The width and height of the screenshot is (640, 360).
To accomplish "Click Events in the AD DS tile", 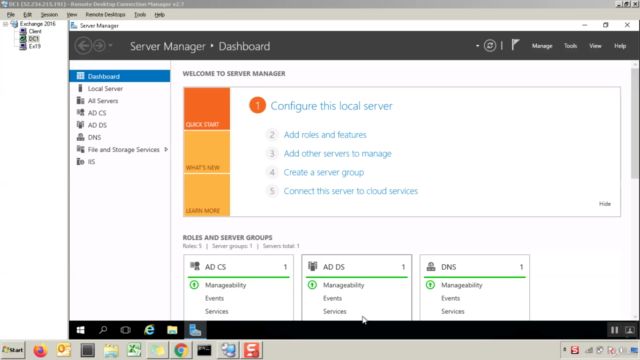I will click(332, 298).
